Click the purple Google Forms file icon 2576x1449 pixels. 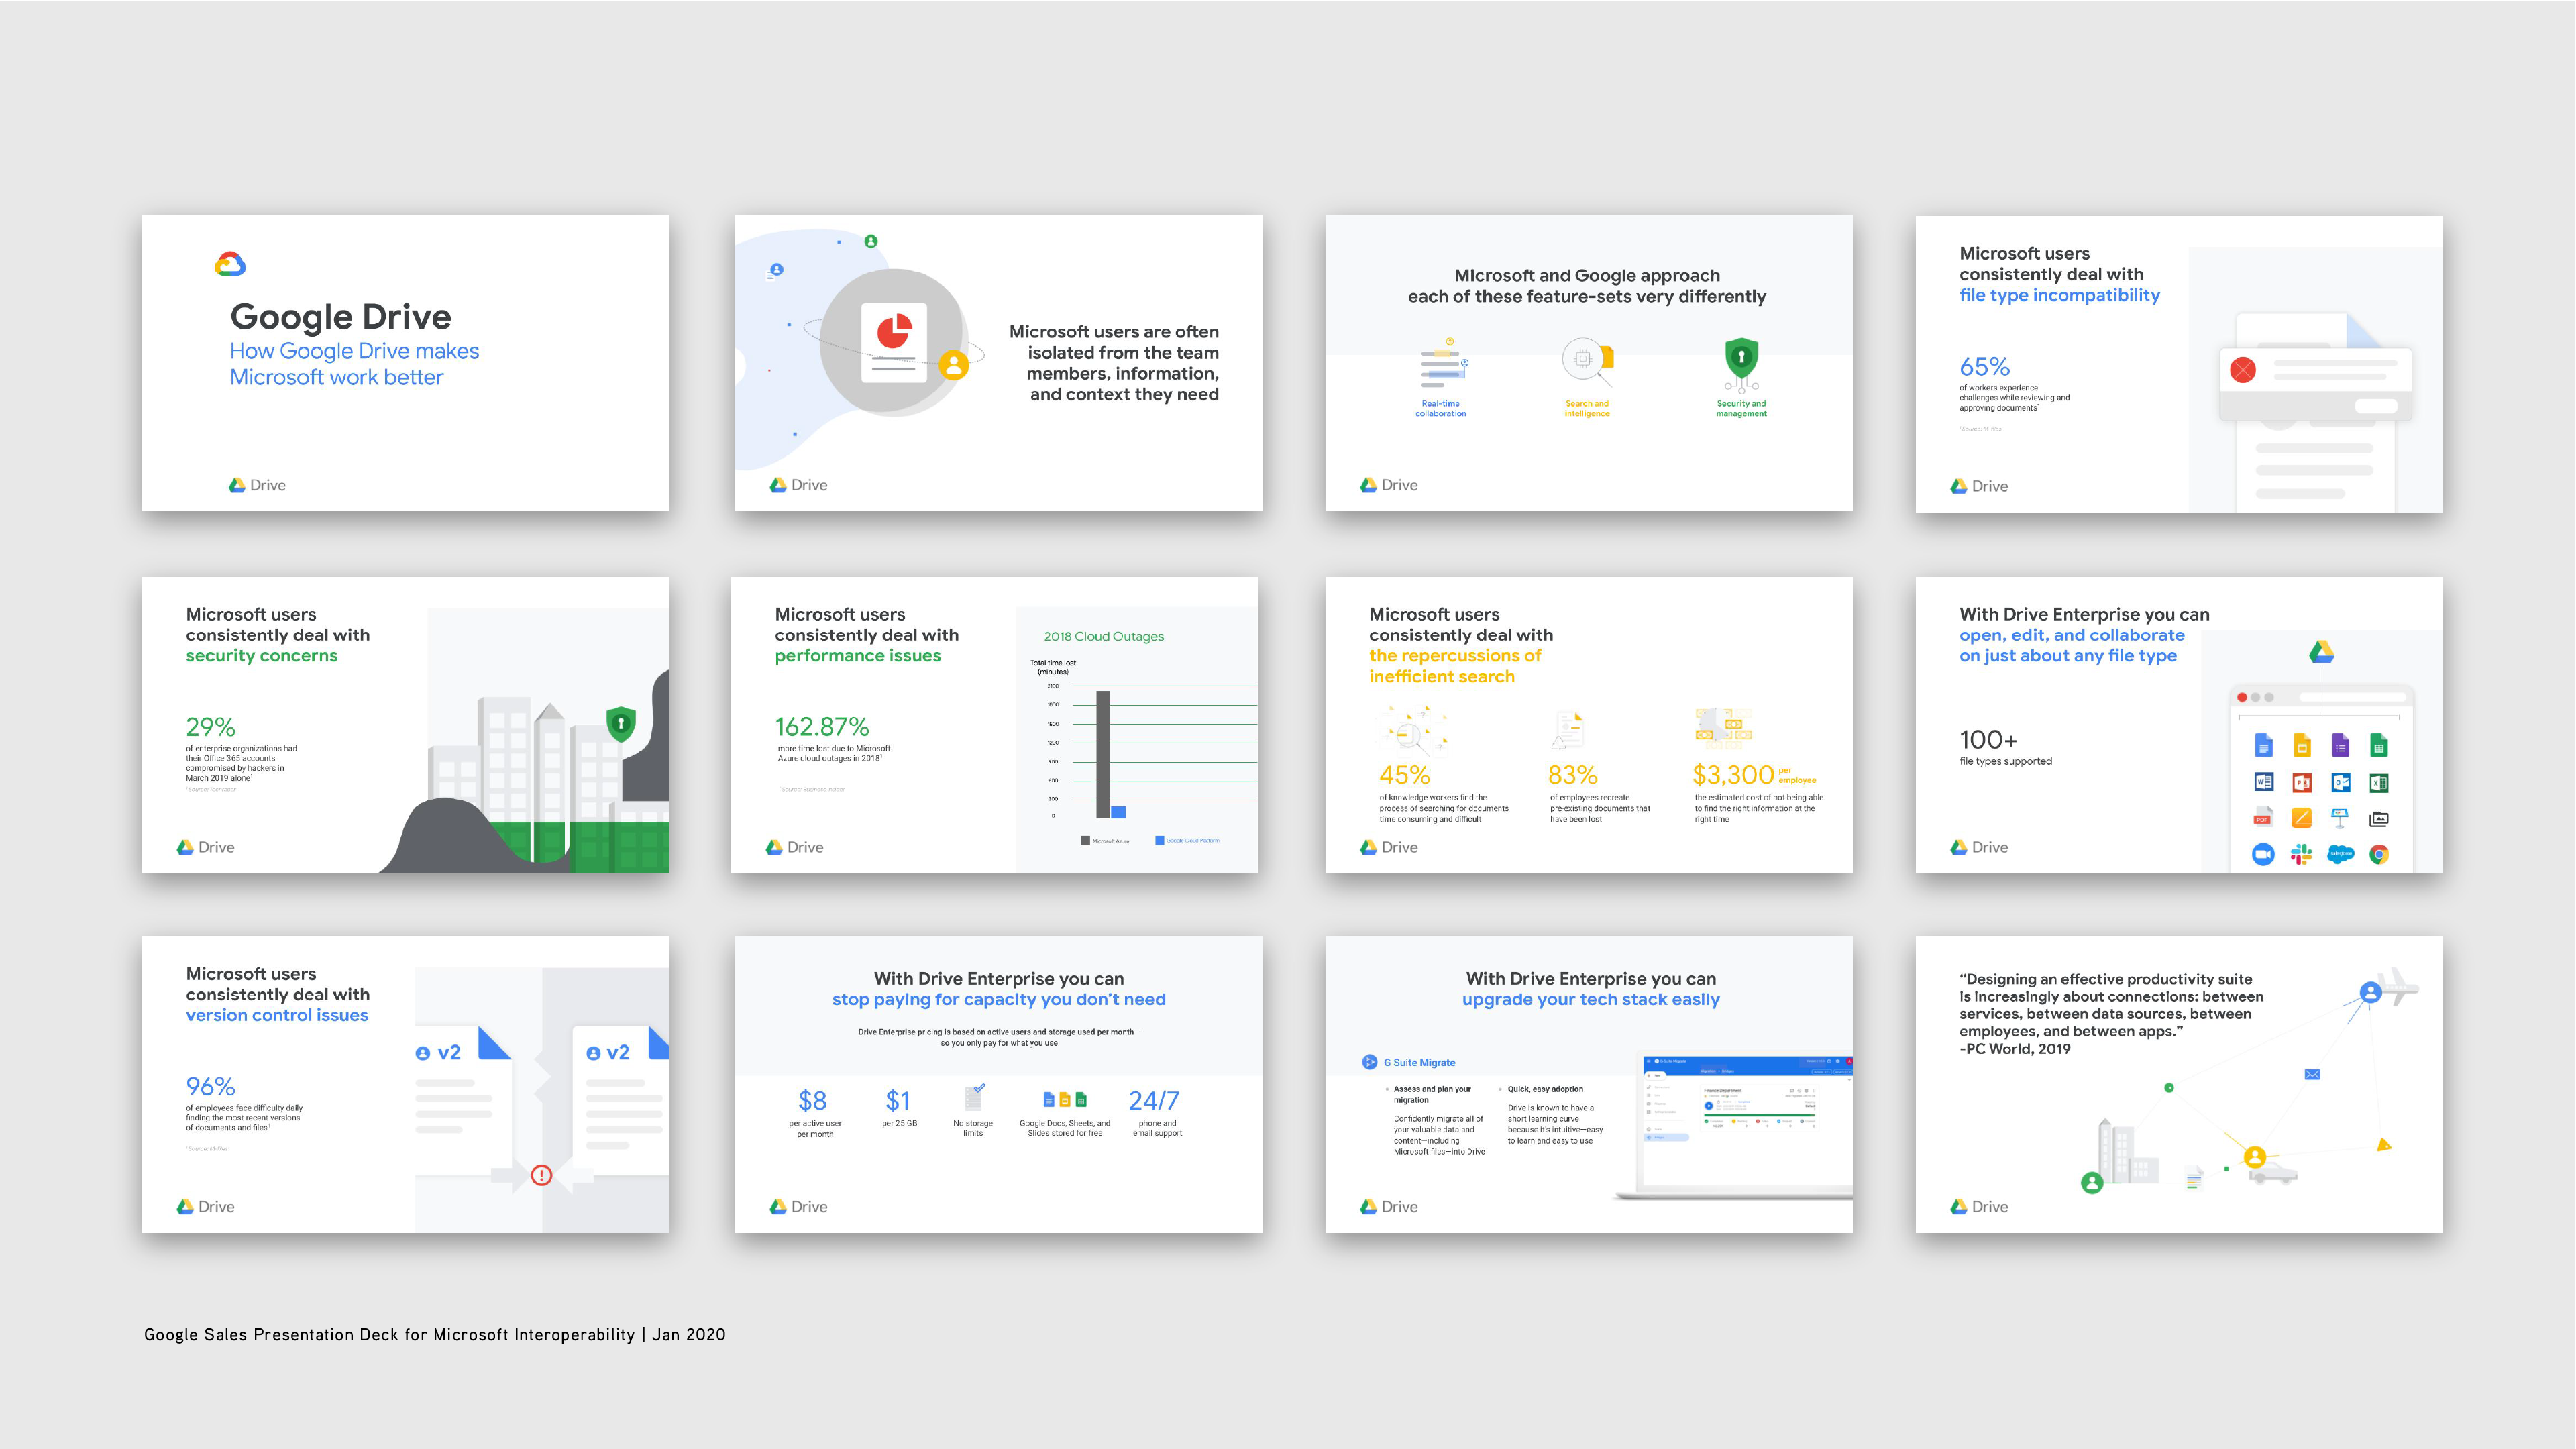pos(2340,745)
